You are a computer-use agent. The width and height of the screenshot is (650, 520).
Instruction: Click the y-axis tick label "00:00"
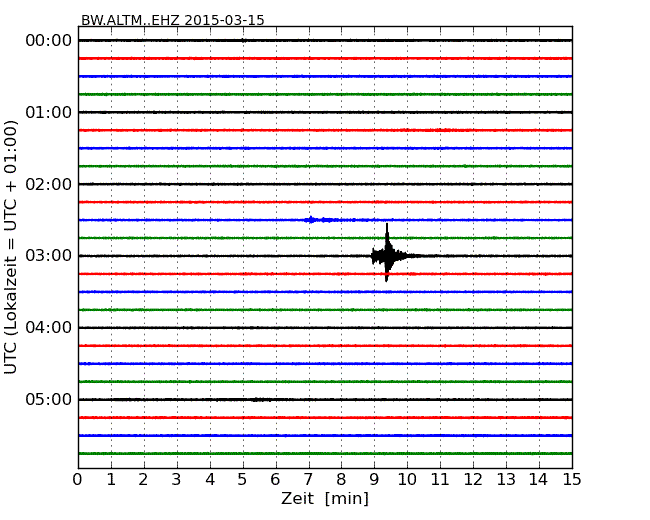[49, 41]
